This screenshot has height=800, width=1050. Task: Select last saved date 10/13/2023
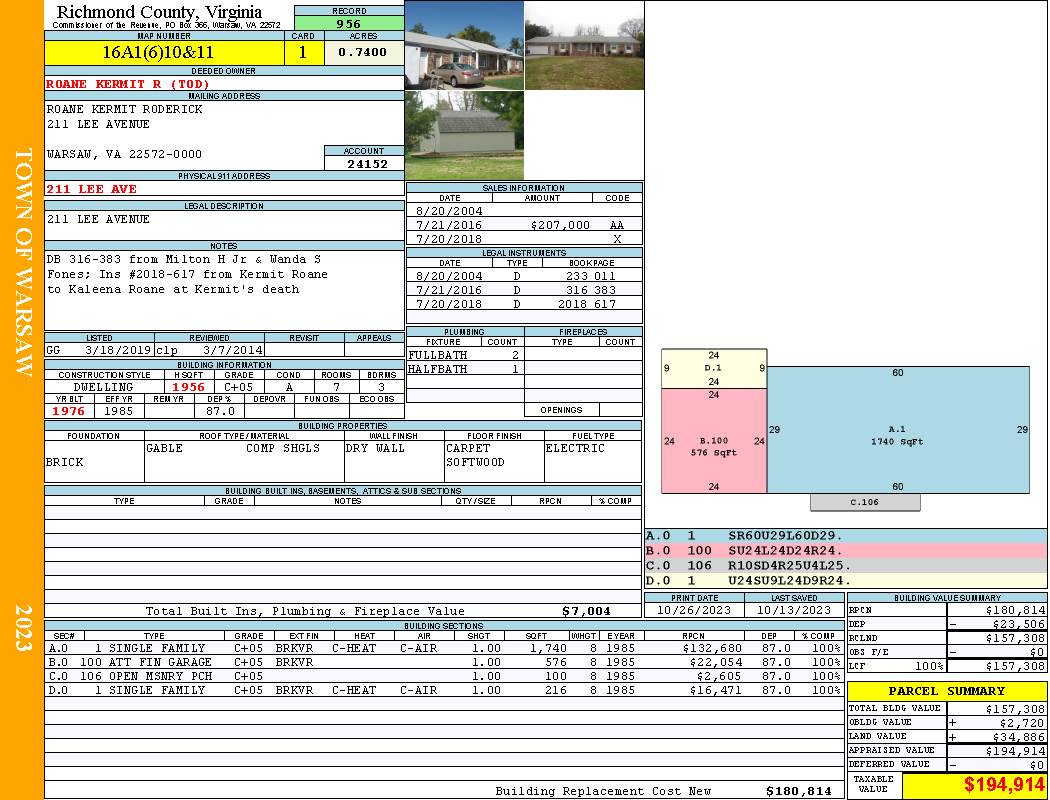[x=794, y=610]
